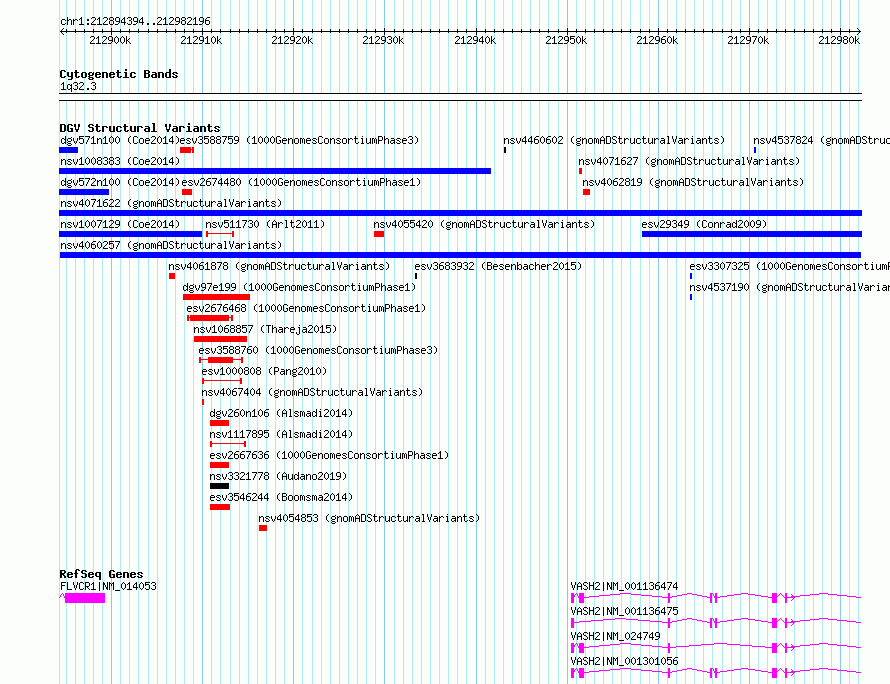The width and height of the screenshot is (890, 684).
Task: Select nsv4054853 gnomADStructuralVariants label
Action: point(369,518)
